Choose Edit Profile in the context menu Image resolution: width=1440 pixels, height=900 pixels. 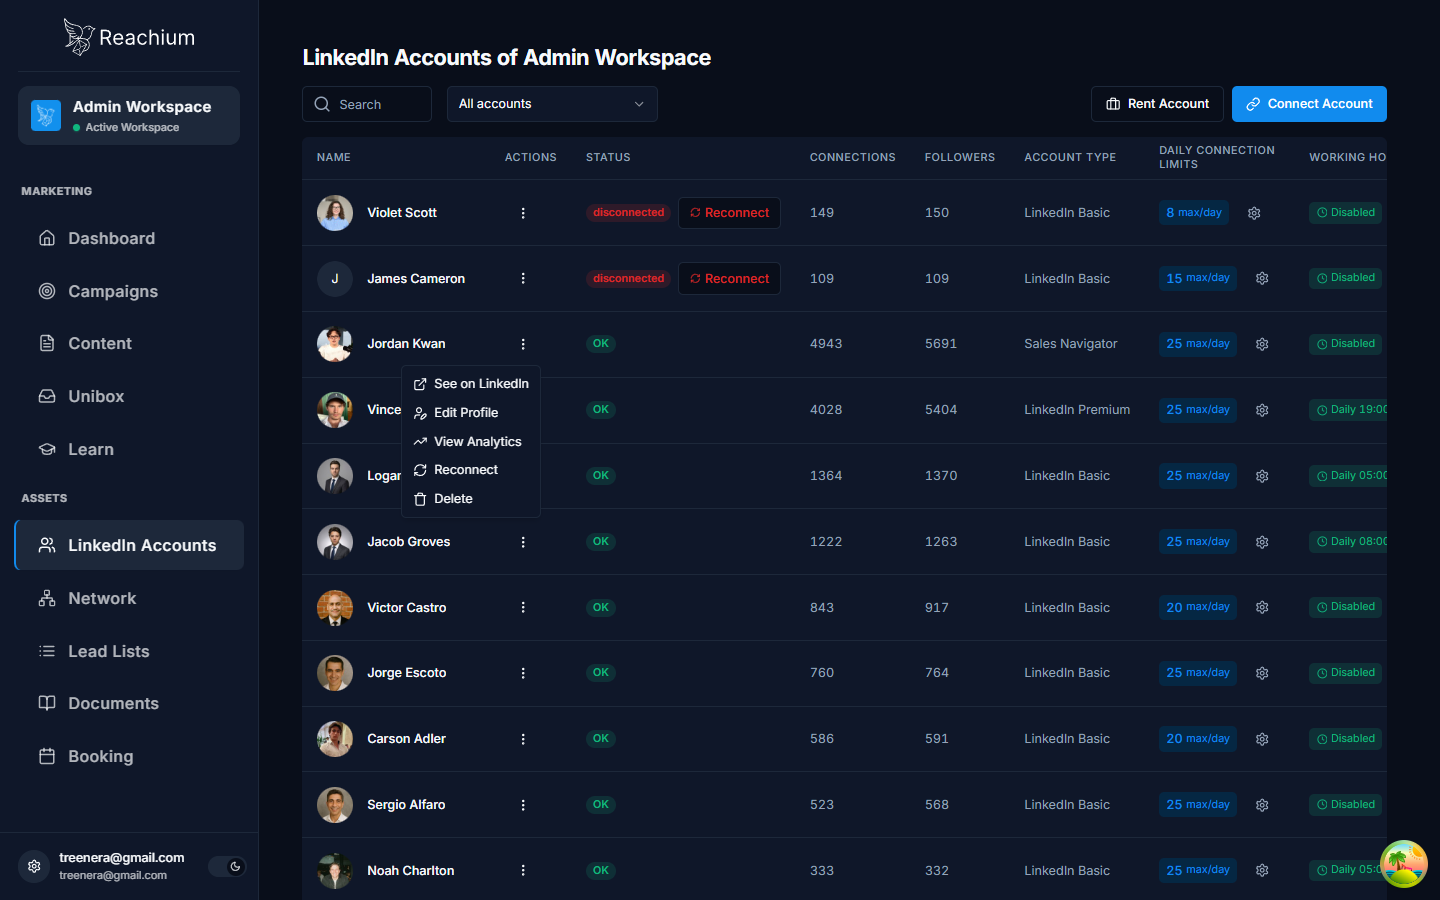pos(471,413)
